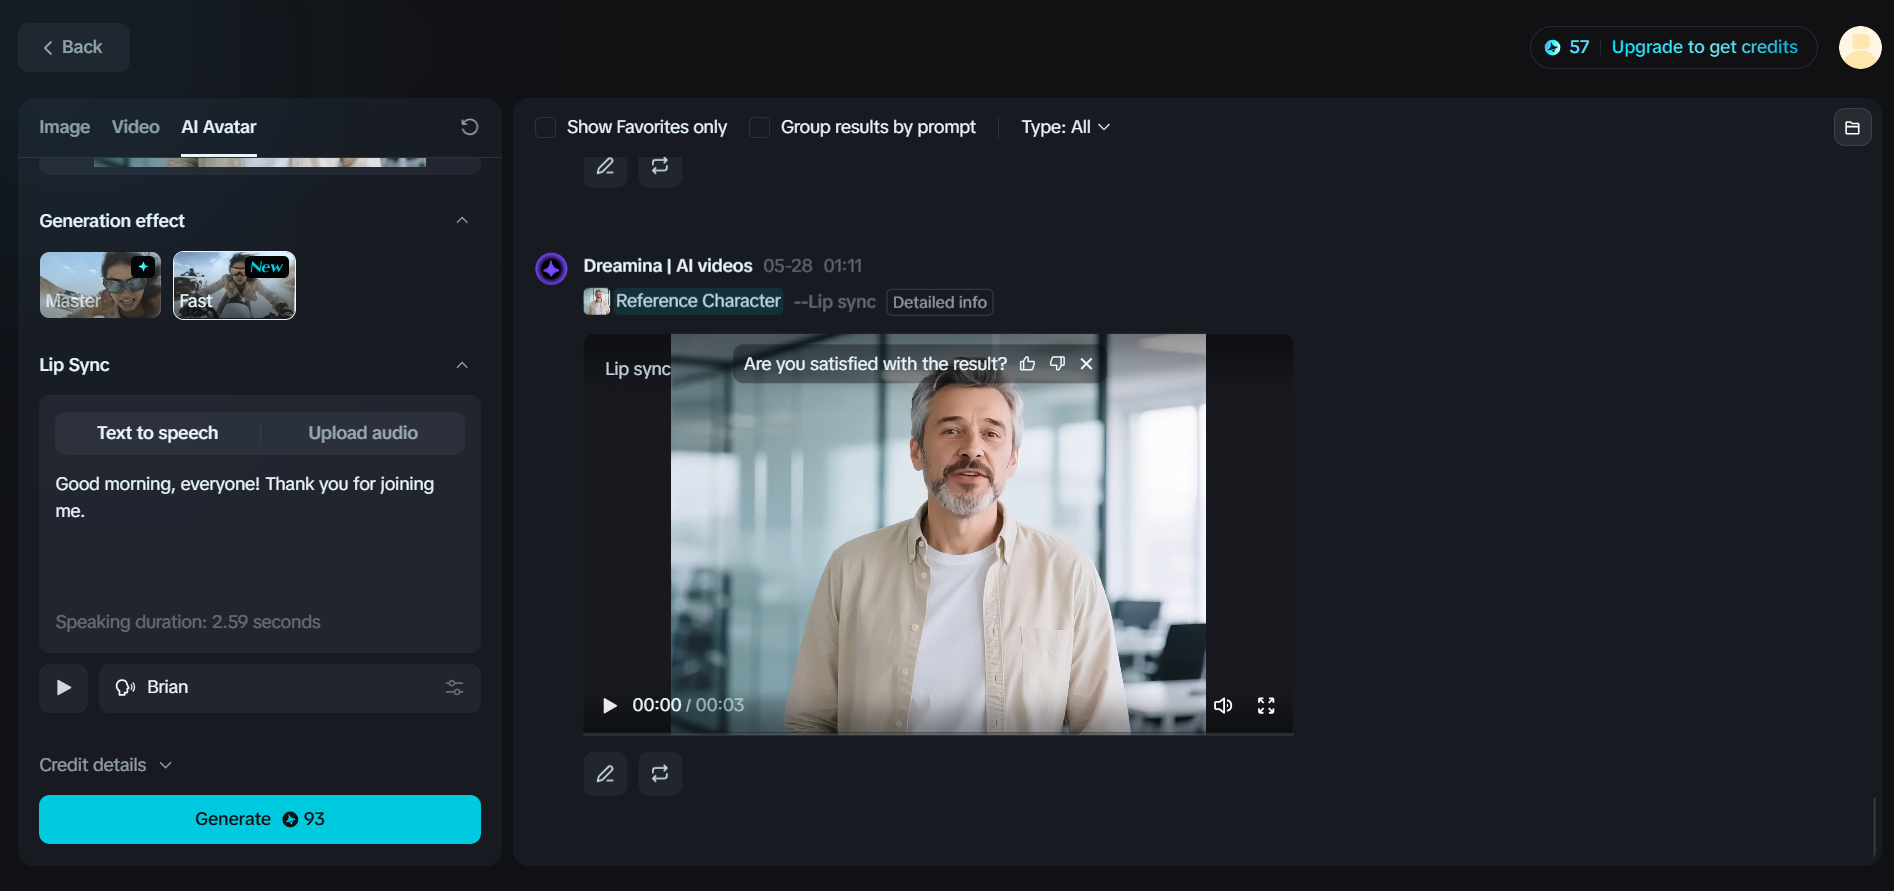Collapse the Lip Sync section

[x=462, y=365]
